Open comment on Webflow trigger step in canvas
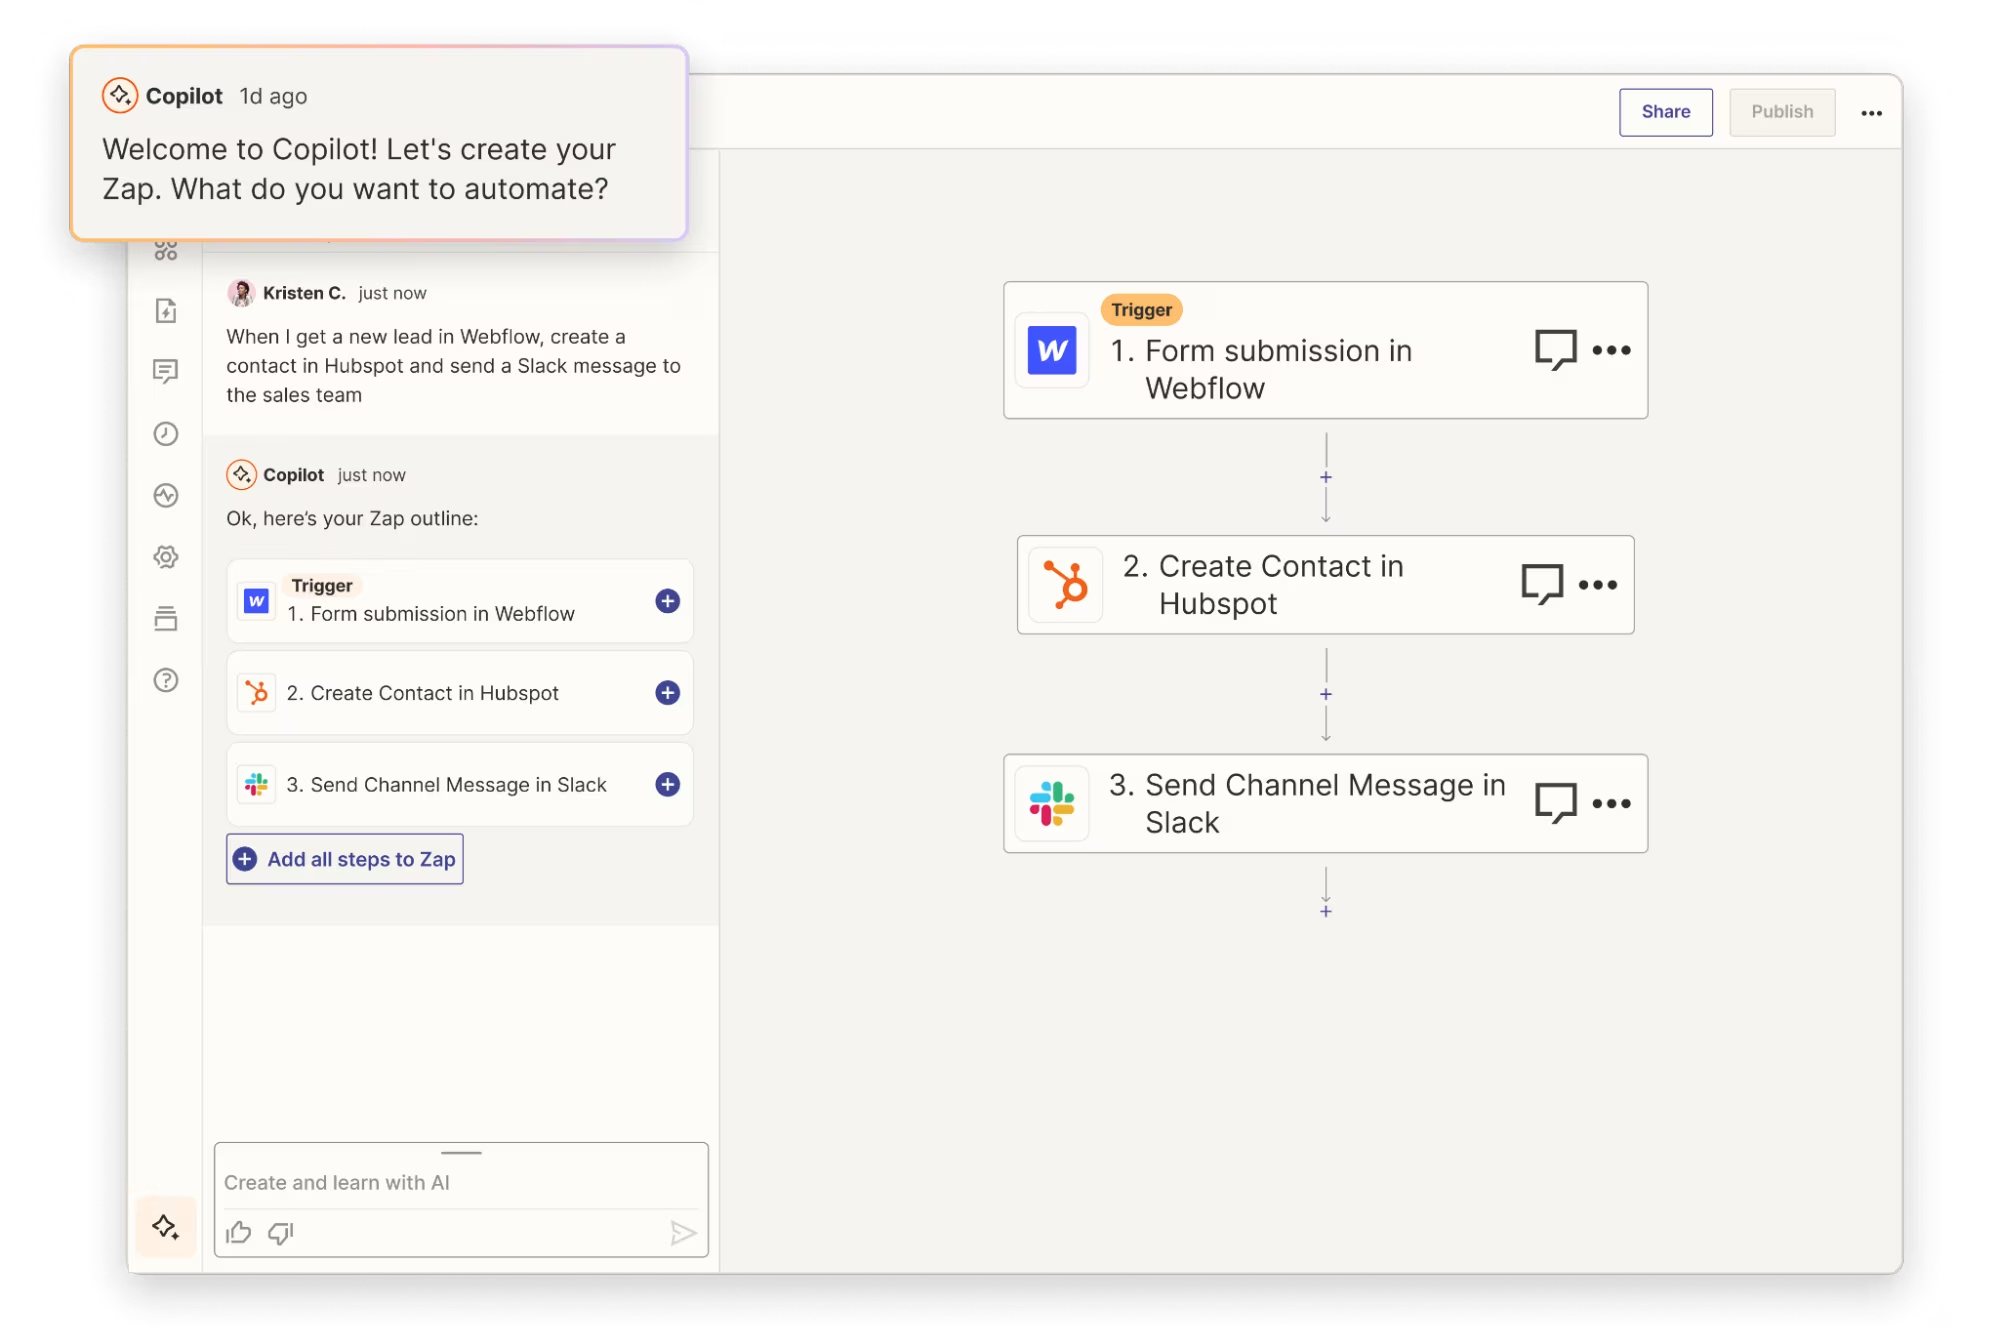 point(1556,350)
